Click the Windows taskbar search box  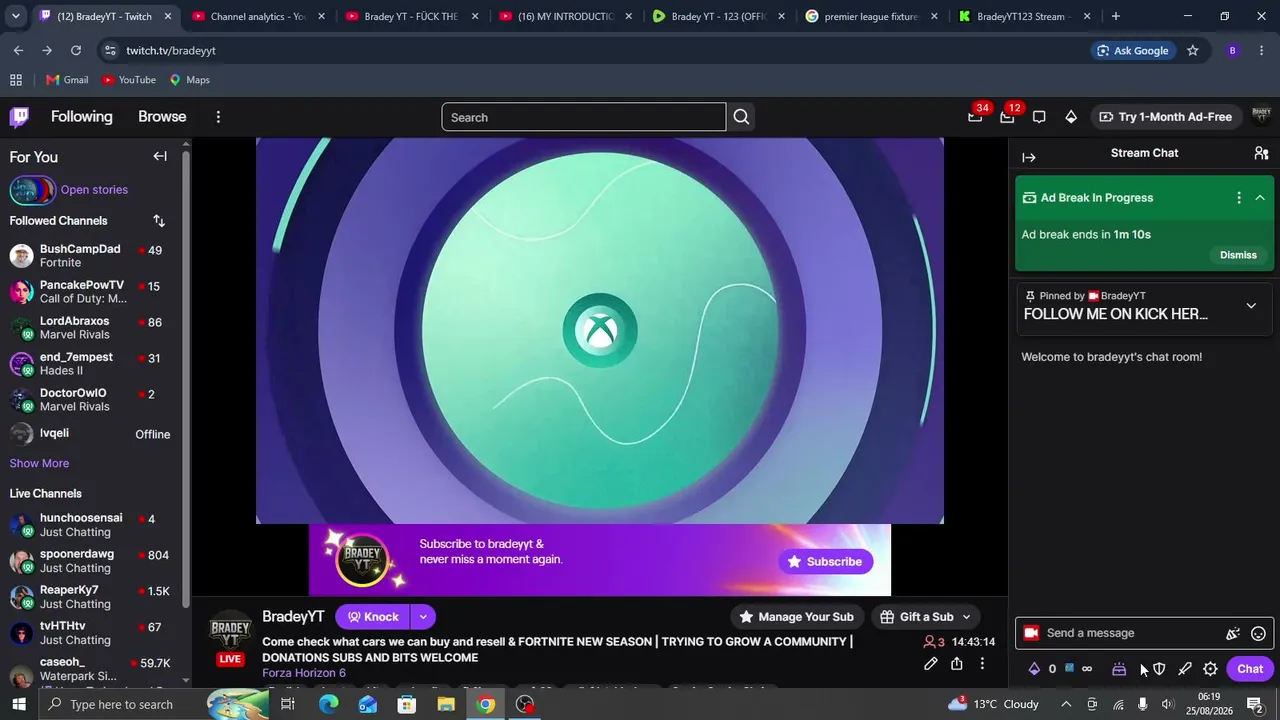(120, 705)
